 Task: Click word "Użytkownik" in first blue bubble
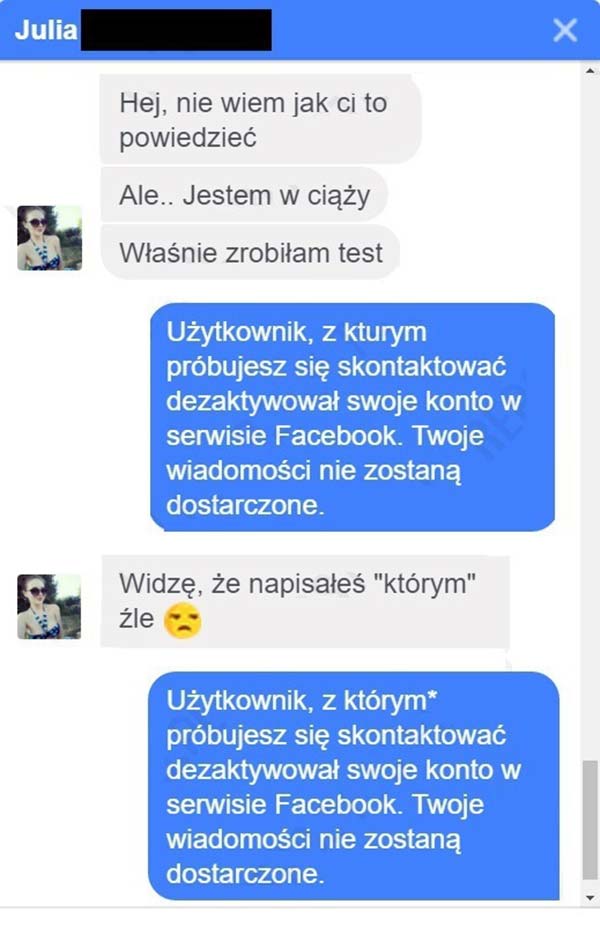pos(238,333)
